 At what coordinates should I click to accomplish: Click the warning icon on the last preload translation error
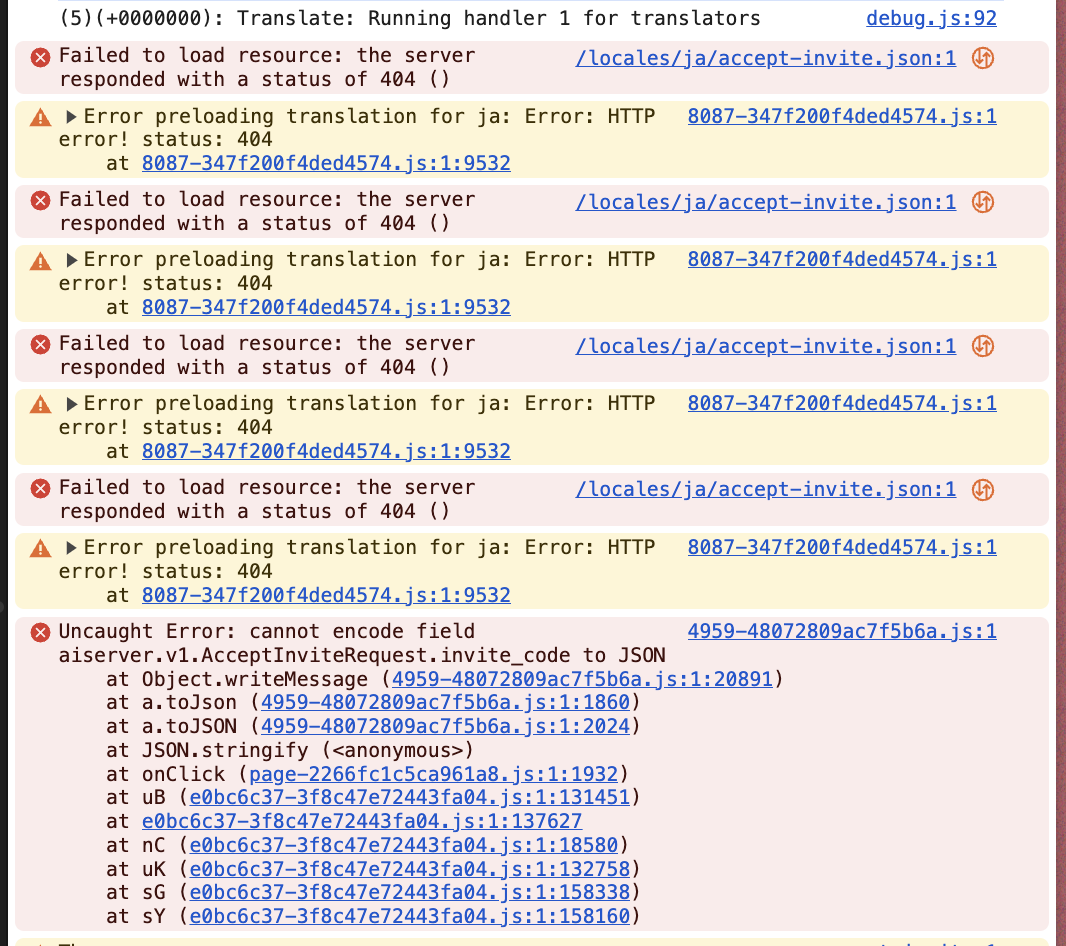40,547
